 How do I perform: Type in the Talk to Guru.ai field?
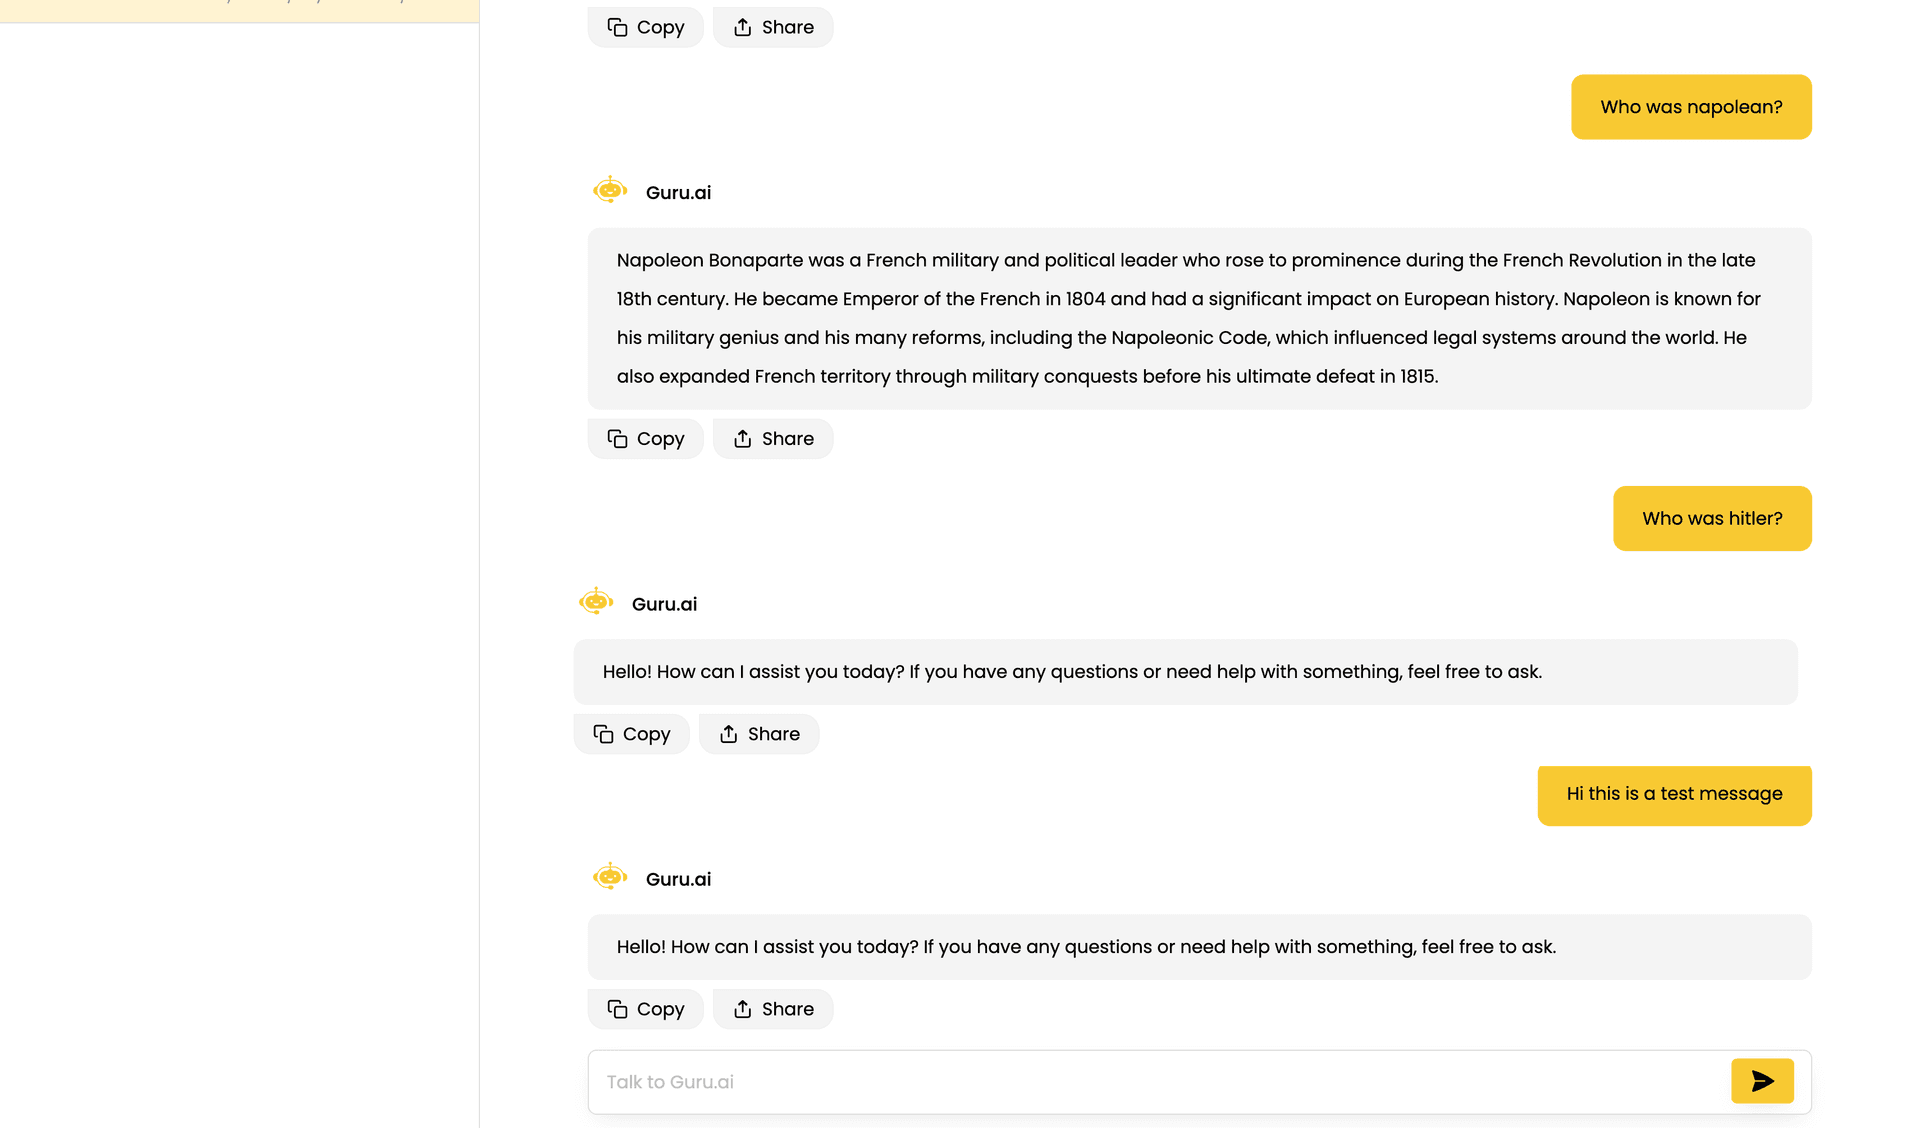(x=1150, y=1082)
